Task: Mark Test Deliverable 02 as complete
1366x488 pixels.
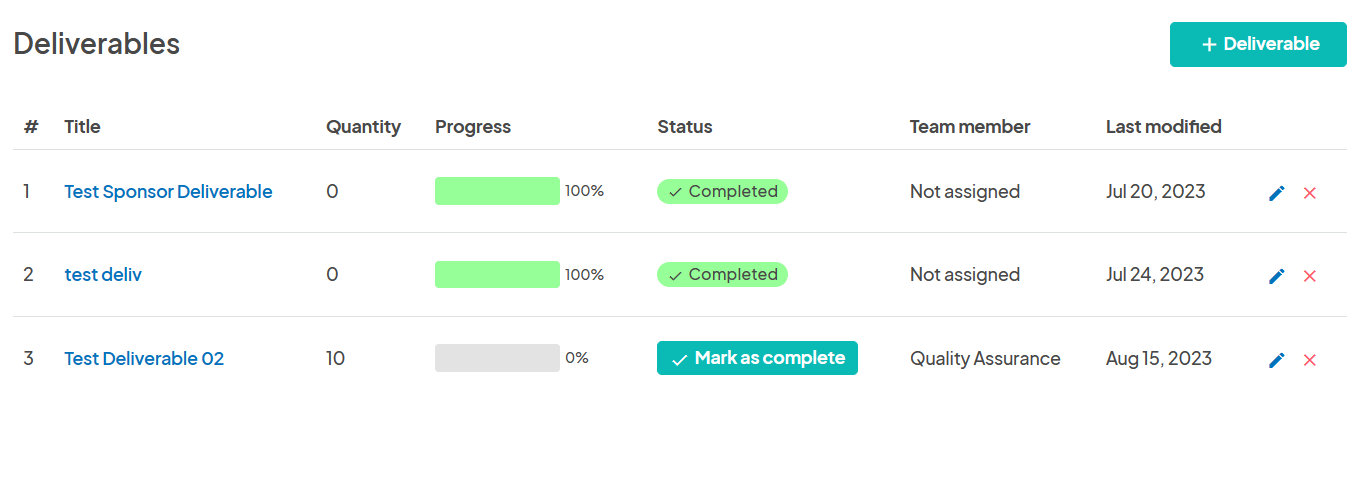Action: pyautogui.click(x=757, y=358)
